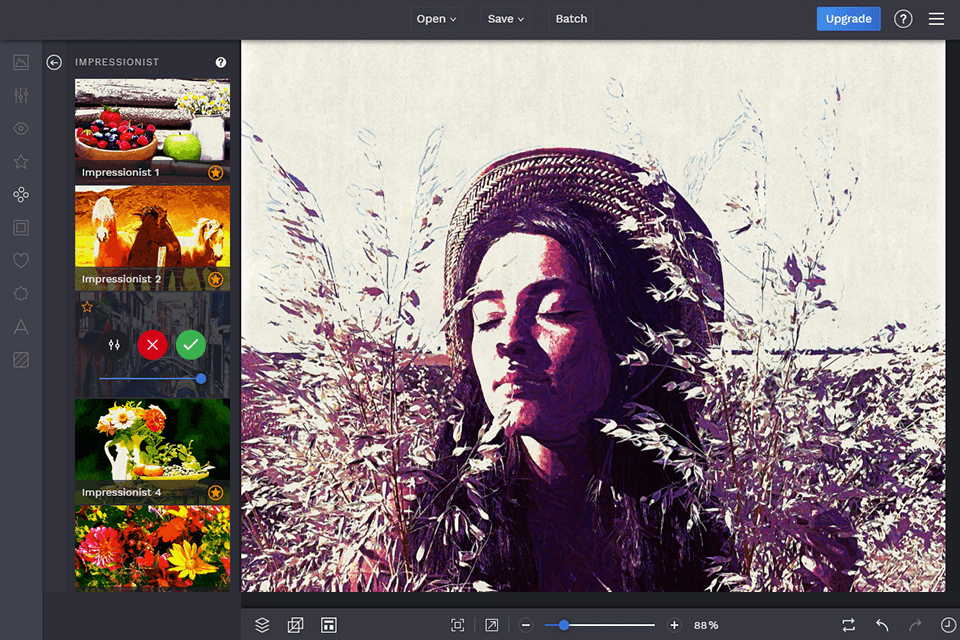Open the Frames sidebar icon
This screenshot has height=640, width=960.
[21, 227]
